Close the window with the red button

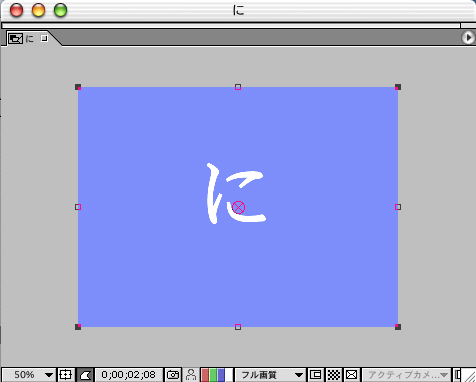(16, 10)
